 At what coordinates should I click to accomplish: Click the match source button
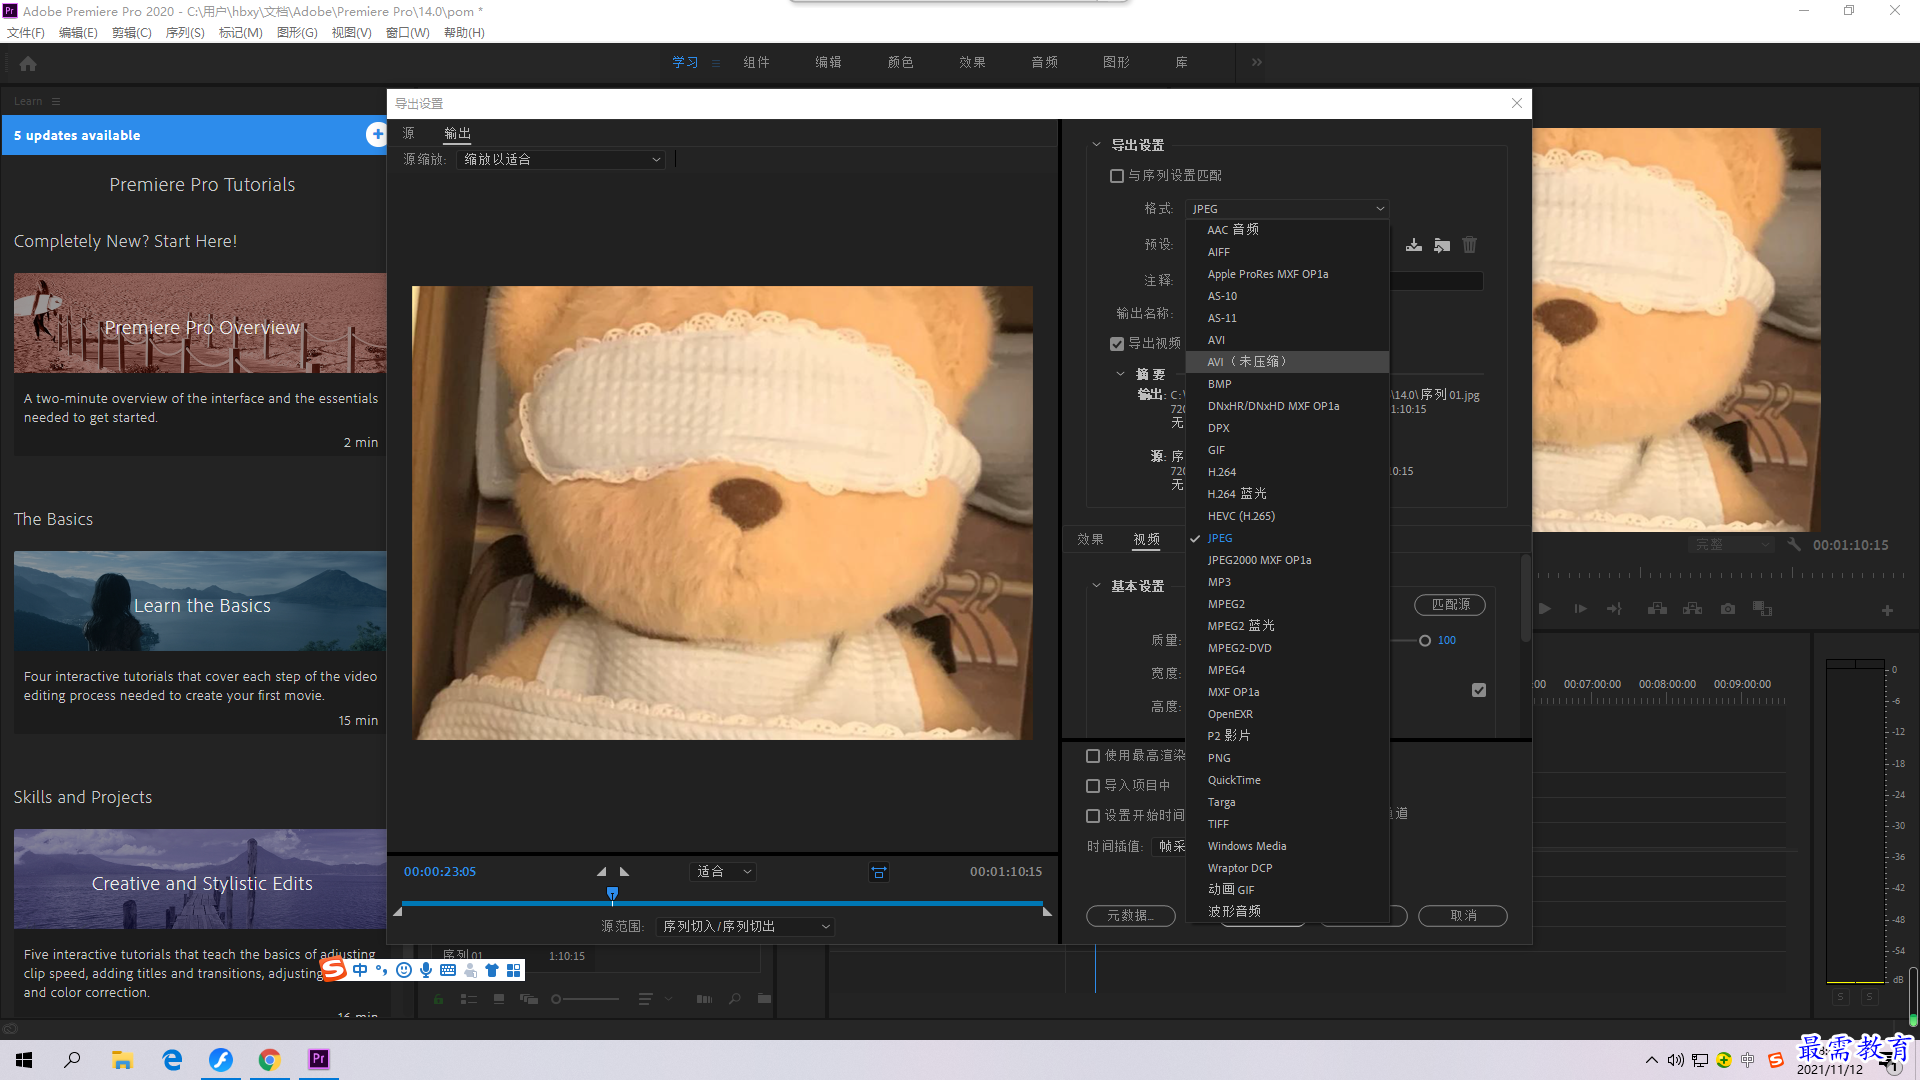coord(1450,605)
